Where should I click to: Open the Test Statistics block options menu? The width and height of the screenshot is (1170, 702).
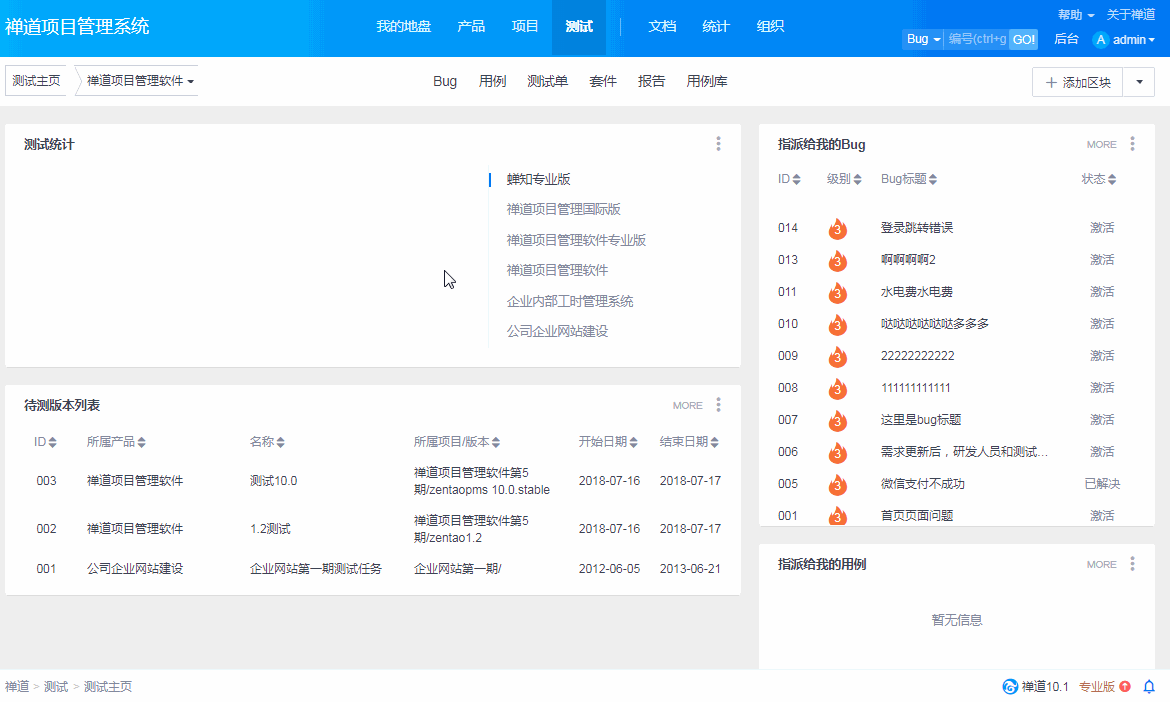point(718,144)
